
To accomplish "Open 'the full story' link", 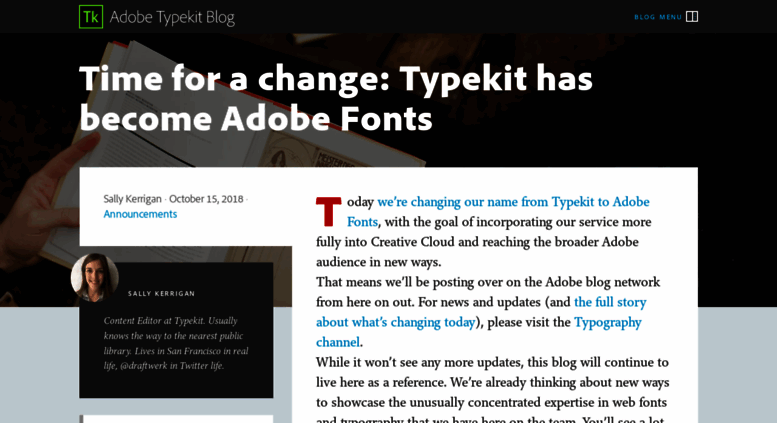I will pos(610,302).
